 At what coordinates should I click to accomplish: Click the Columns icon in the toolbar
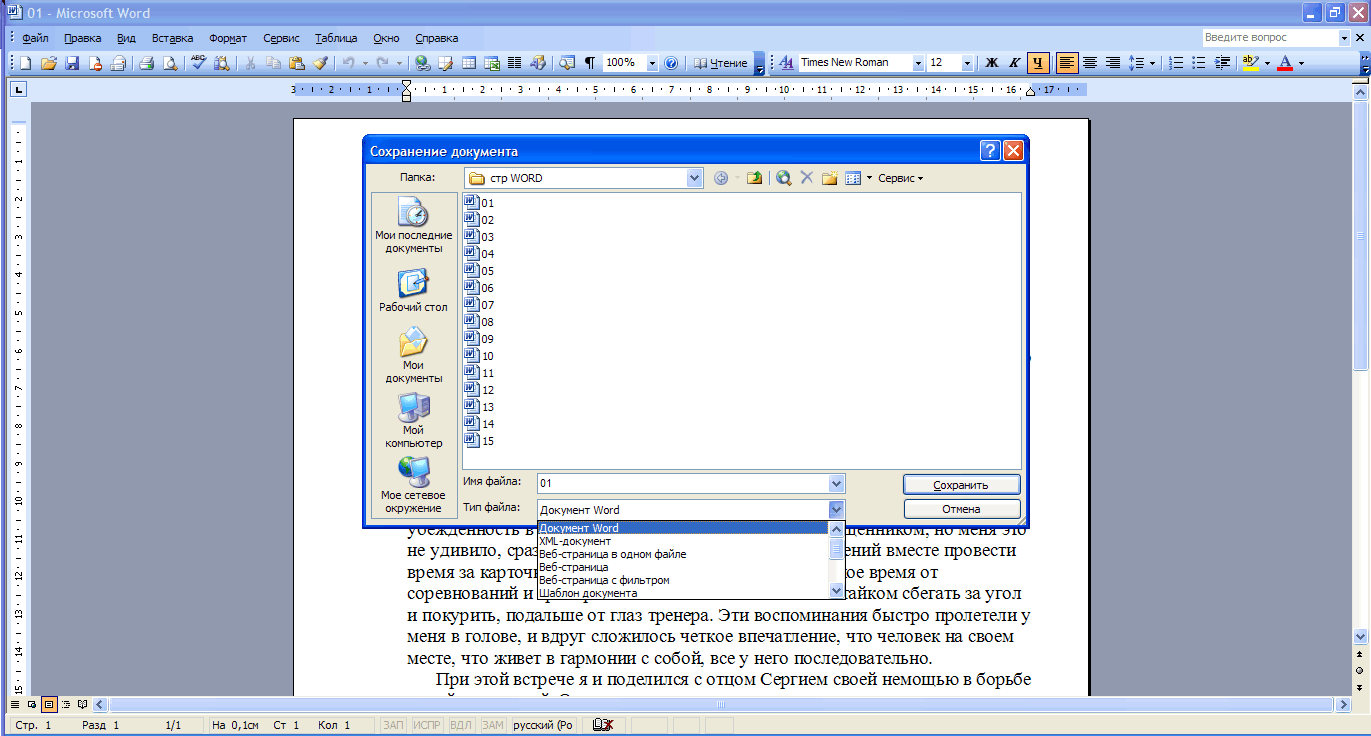[x=515, y=63]
